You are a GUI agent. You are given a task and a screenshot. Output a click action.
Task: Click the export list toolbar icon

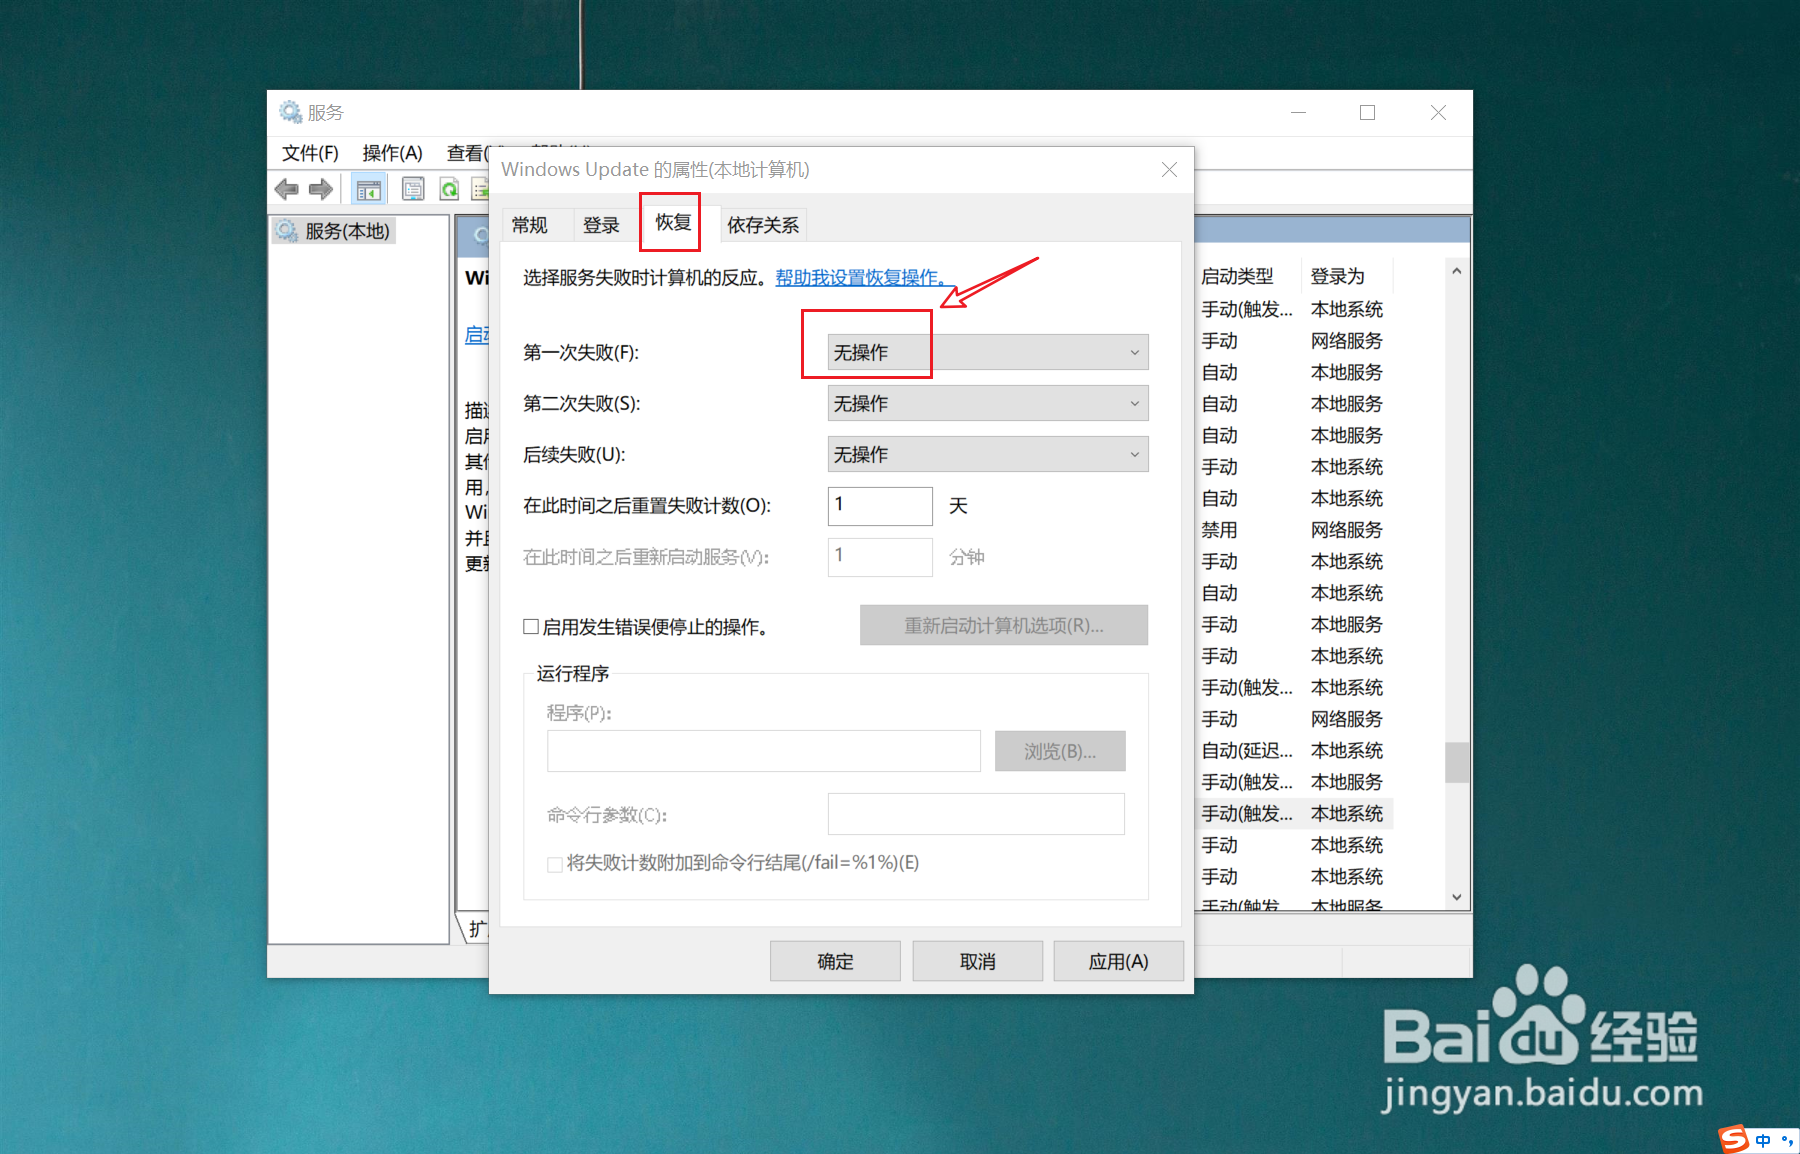pyautogui.click(x=483, y=188)
